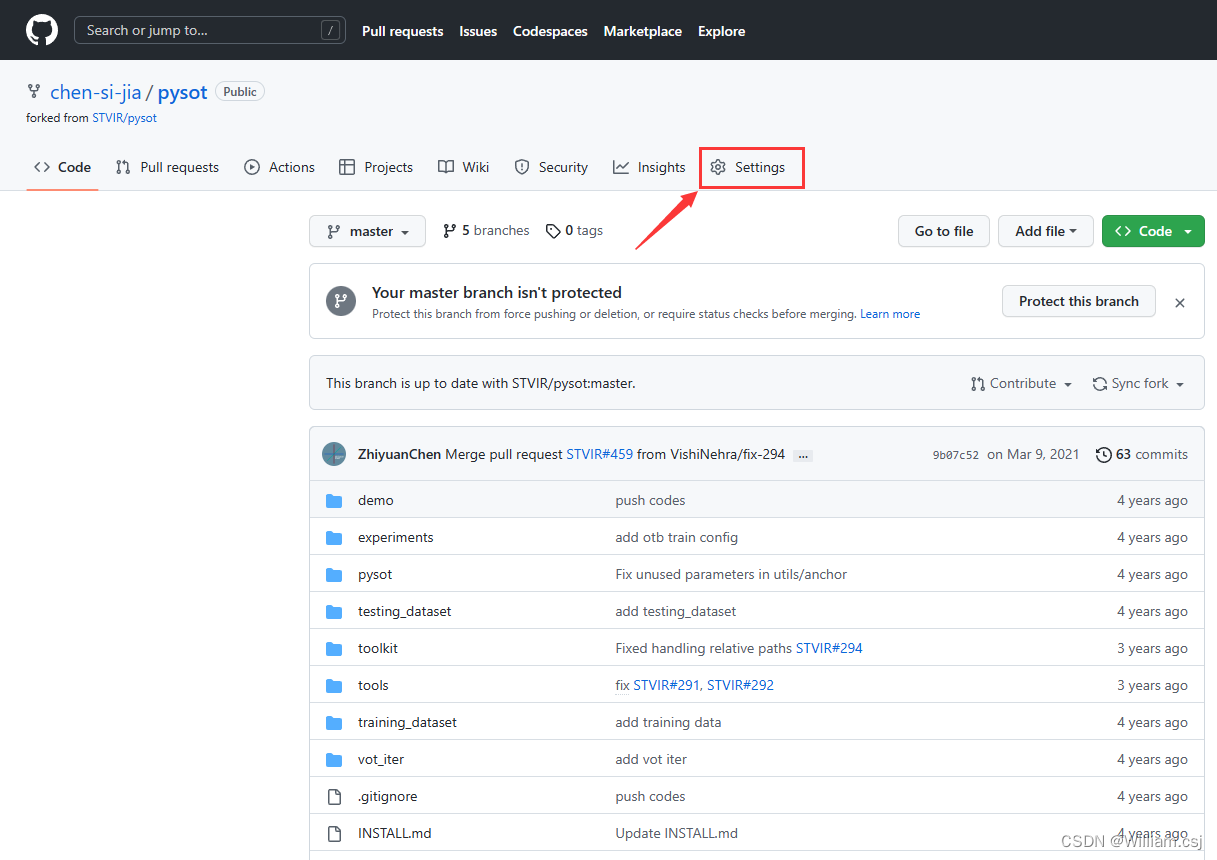The width and height of the screenshot is (1217, 860).
Task: Open the INSTALL.md file name
Action: (395, 833)
